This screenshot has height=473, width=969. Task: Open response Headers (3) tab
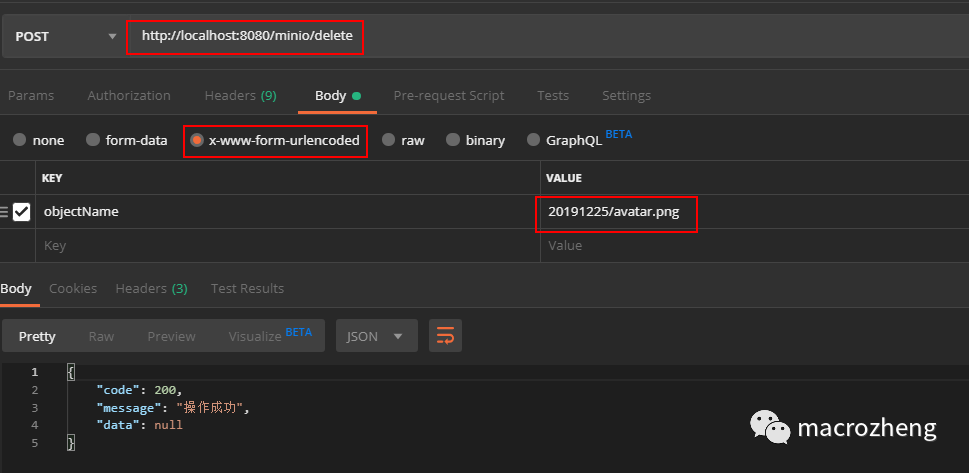point(151,289)
